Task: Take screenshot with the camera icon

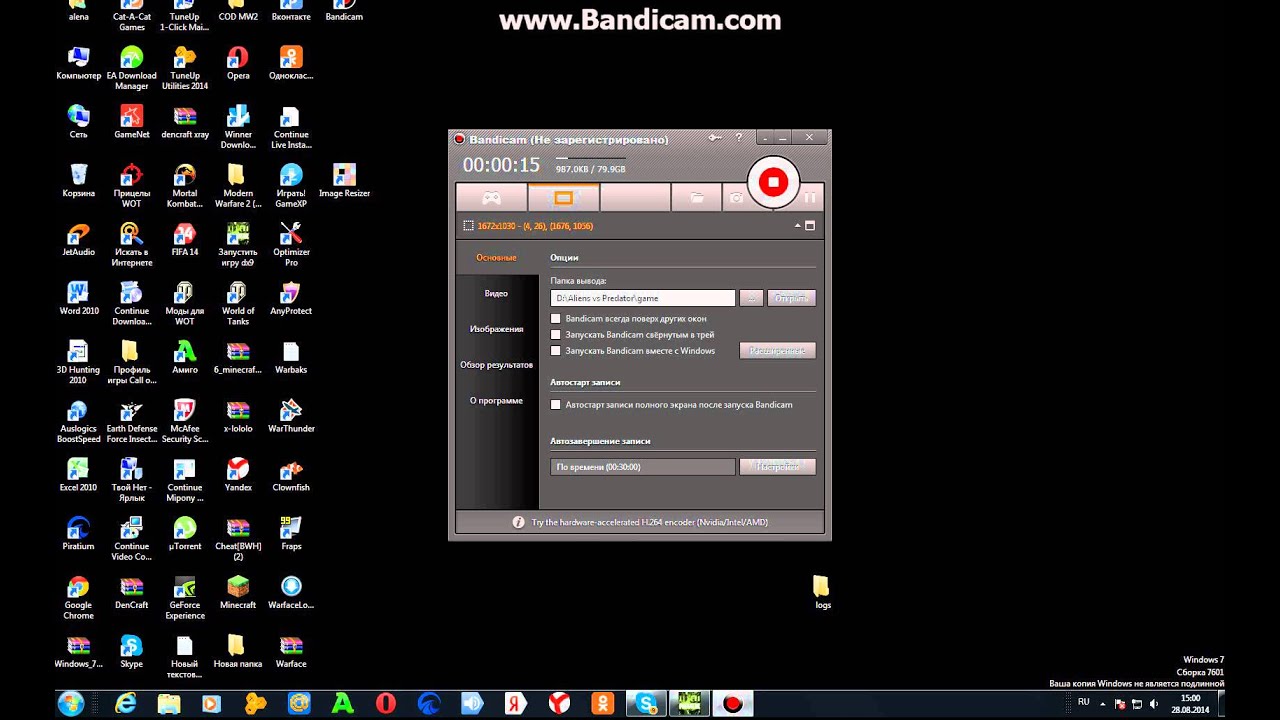Action: click(x=736, y=198)
